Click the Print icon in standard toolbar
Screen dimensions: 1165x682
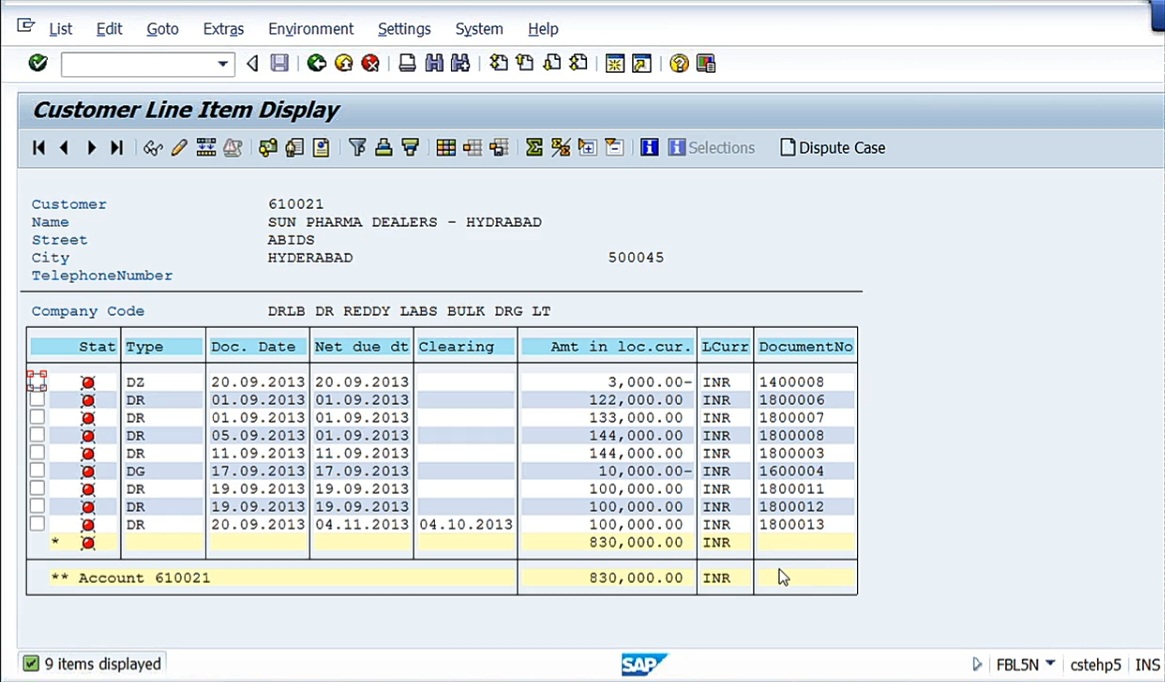tap(407, 63)
